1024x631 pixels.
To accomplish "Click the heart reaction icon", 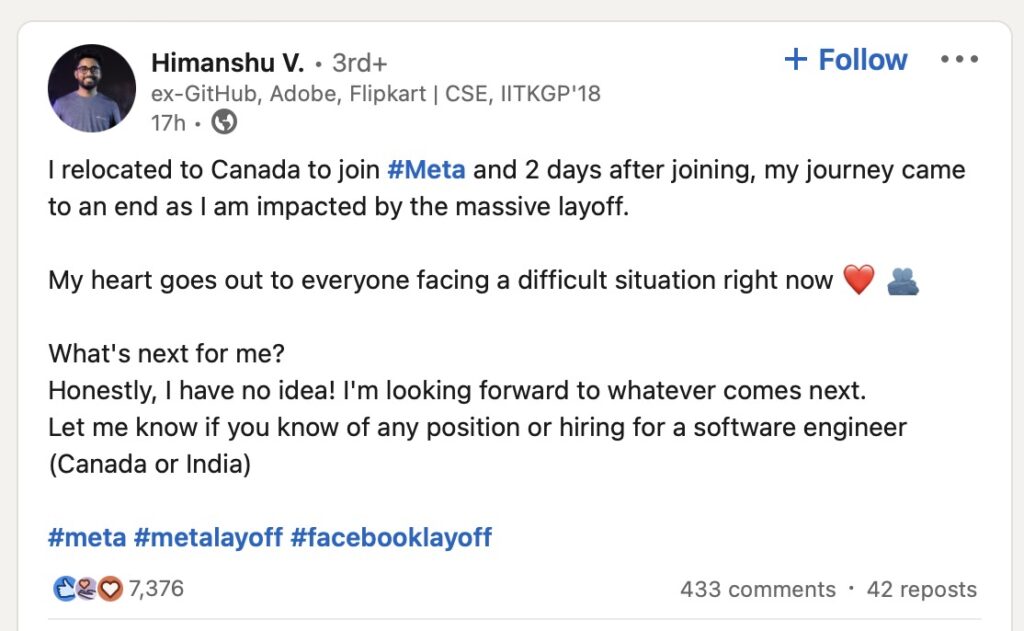I will (x=110, y=589).
